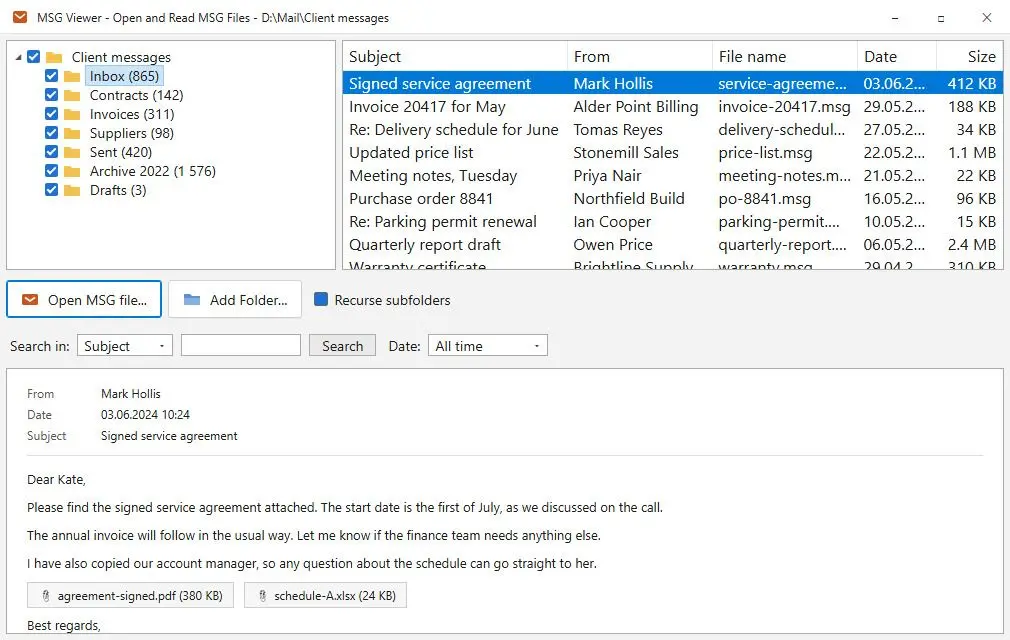Uncheck the Contracts folder checkbox
Screen dimensions: 1010x640
click(52, 95)
